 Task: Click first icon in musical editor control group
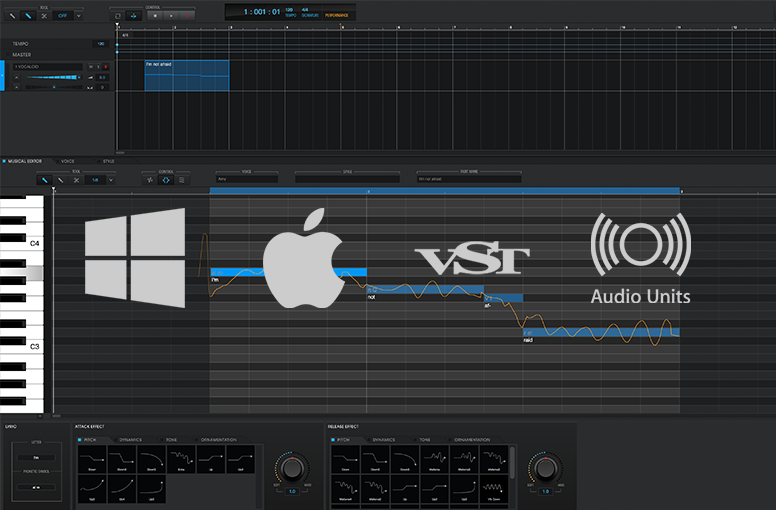[150, 180]
